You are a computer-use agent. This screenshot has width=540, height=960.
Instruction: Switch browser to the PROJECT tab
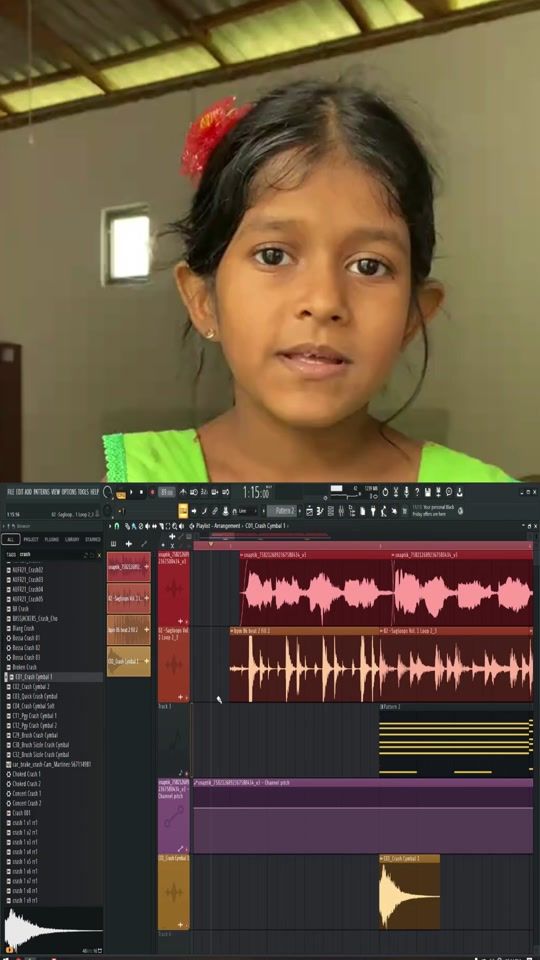pos(31,539)
